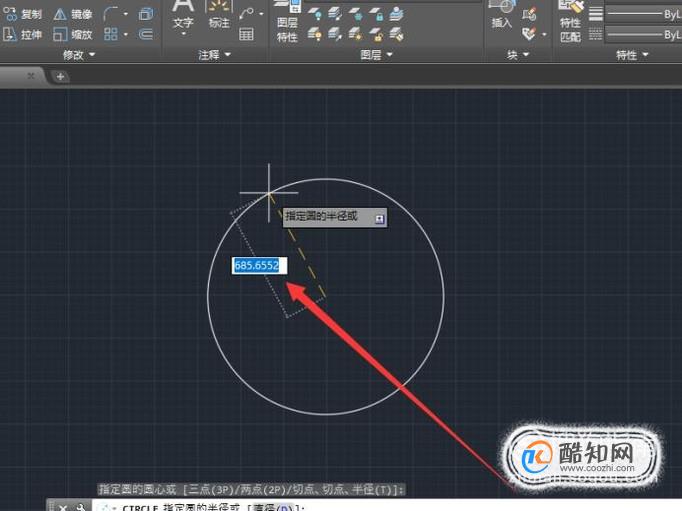The image size is (682, 511).
Task: Open the Leader tool dropdown arrow
Action: pos(261,14)
